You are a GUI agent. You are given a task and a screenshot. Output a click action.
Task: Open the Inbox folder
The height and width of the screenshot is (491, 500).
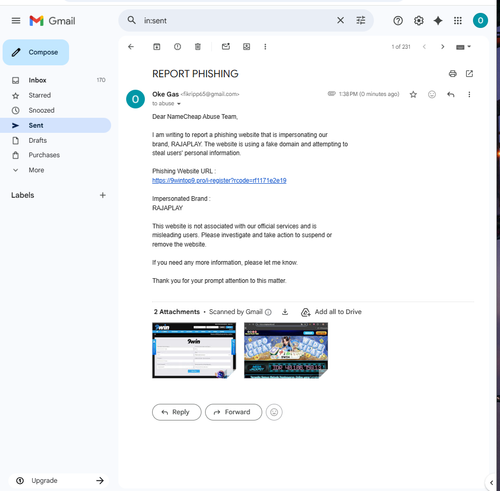55,80
